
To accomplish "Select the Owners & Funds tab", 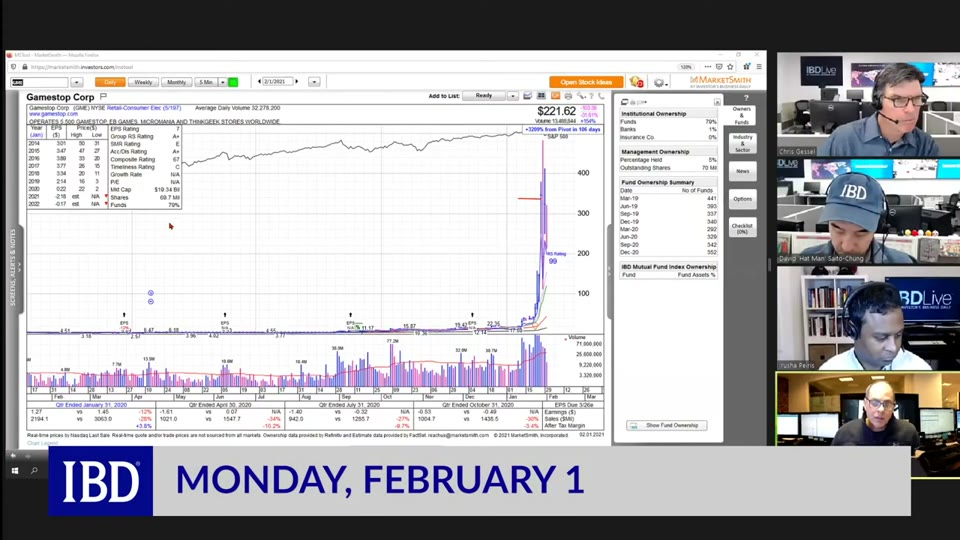I will point(742,116).
